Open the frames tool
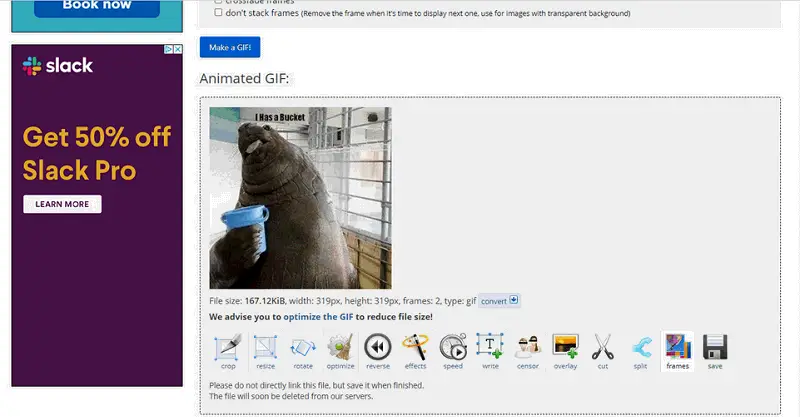The height and width of the screenshot is (417, 800). pos(678,352)
